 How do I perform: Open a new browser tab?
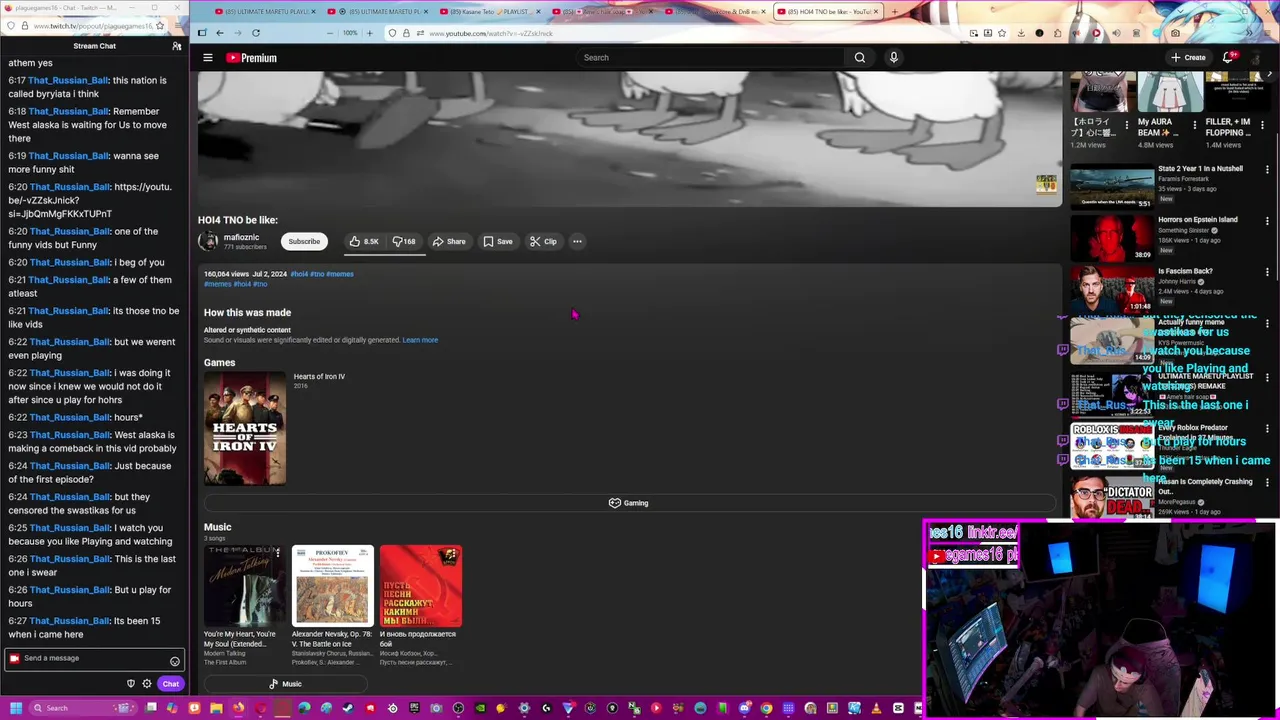[x=895, y=12]
